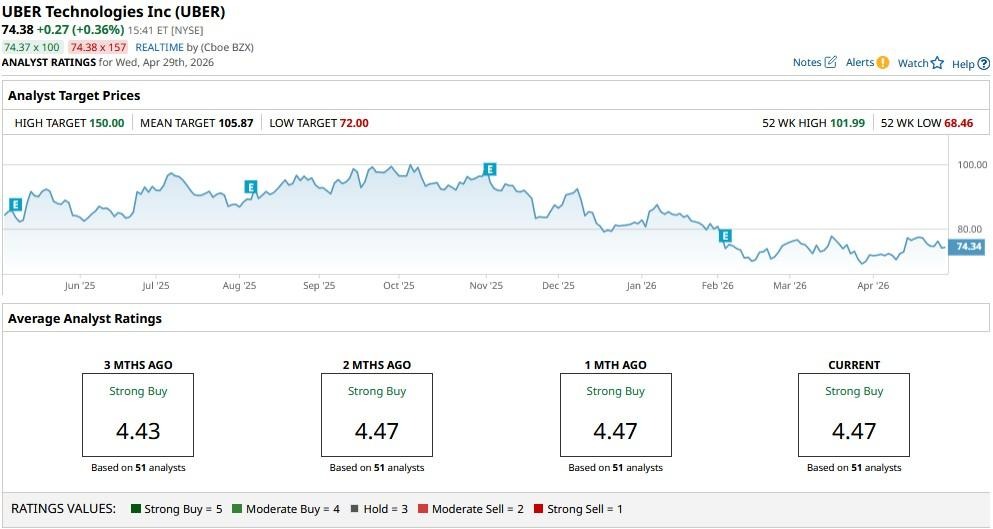
Task: Click the 4.43 rating number
Action: coord(138,431)
